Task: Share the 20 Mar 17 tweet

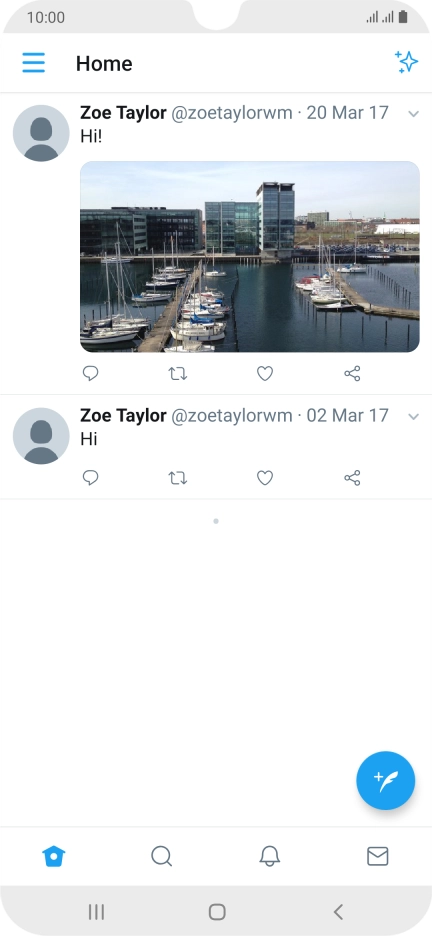Action: pos(352,374)
